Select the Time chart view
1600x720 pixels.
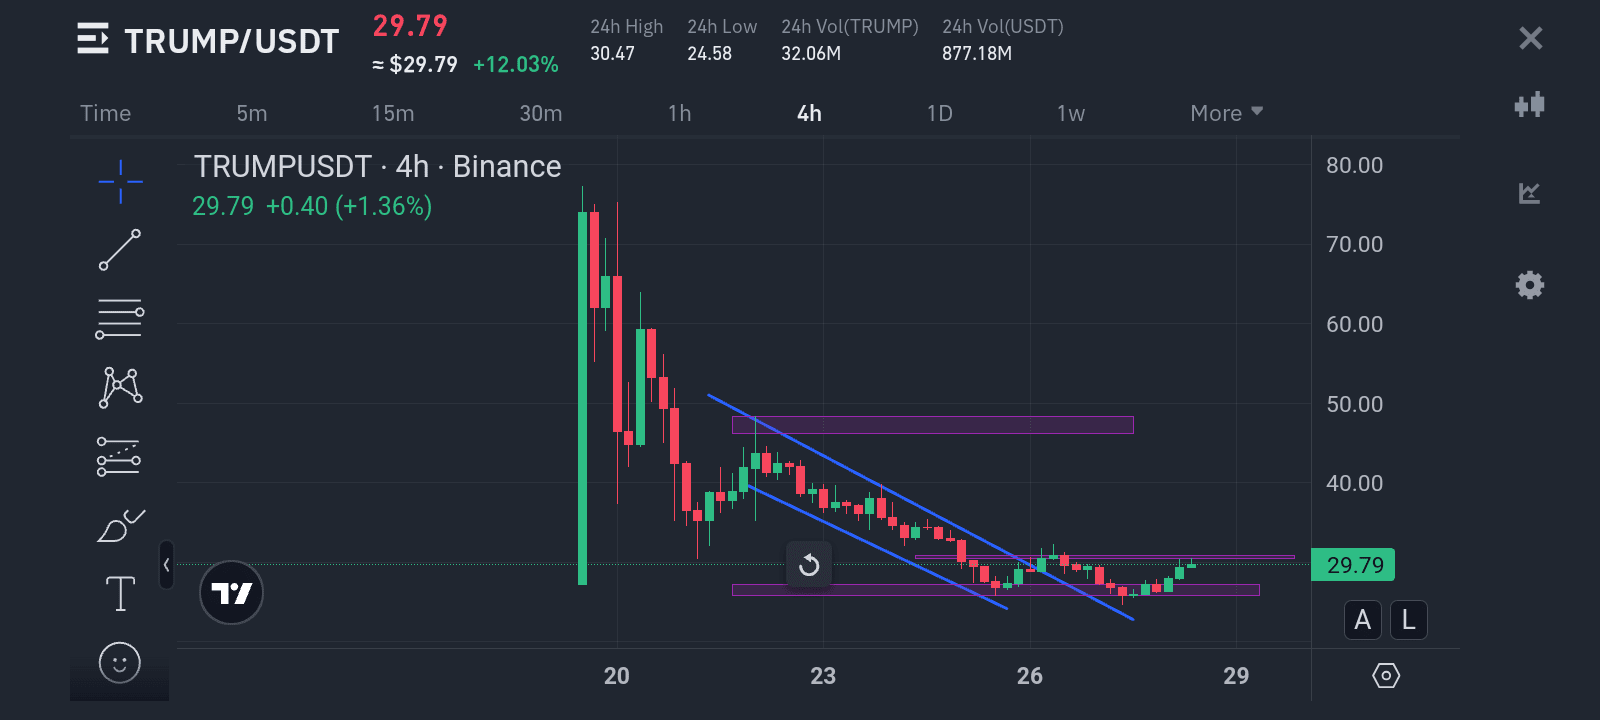(x=106, y=114)
